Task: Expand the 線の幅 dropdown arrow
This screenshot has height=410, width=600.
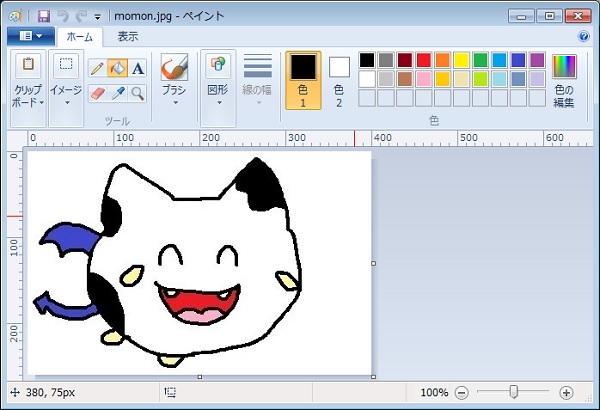Action: pos(259,103)
